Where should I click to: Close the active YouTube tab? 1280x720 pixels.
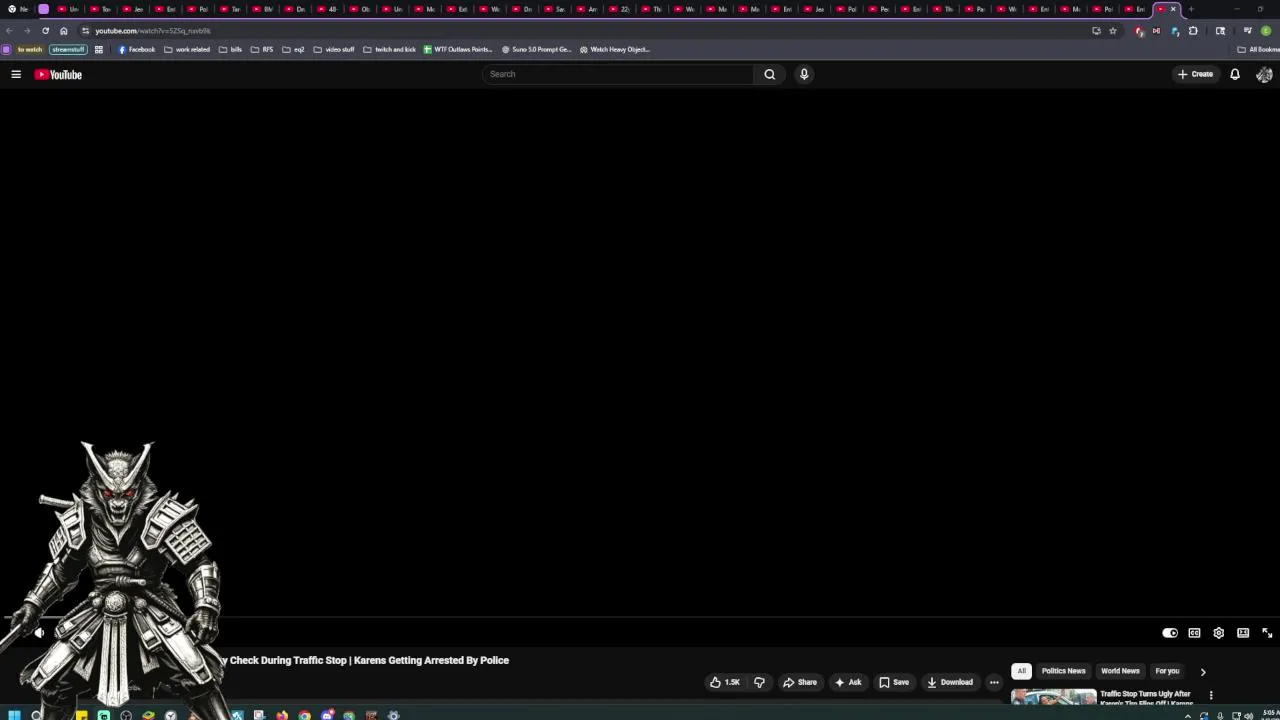point(1173,9)
